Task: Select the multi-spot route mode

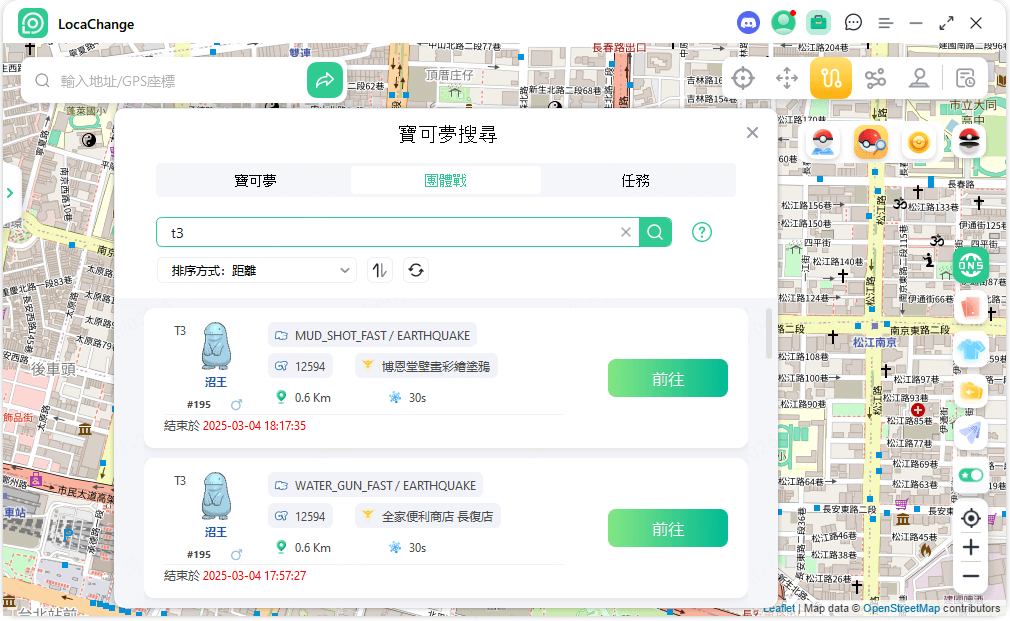Action: (x=875, y=79)
